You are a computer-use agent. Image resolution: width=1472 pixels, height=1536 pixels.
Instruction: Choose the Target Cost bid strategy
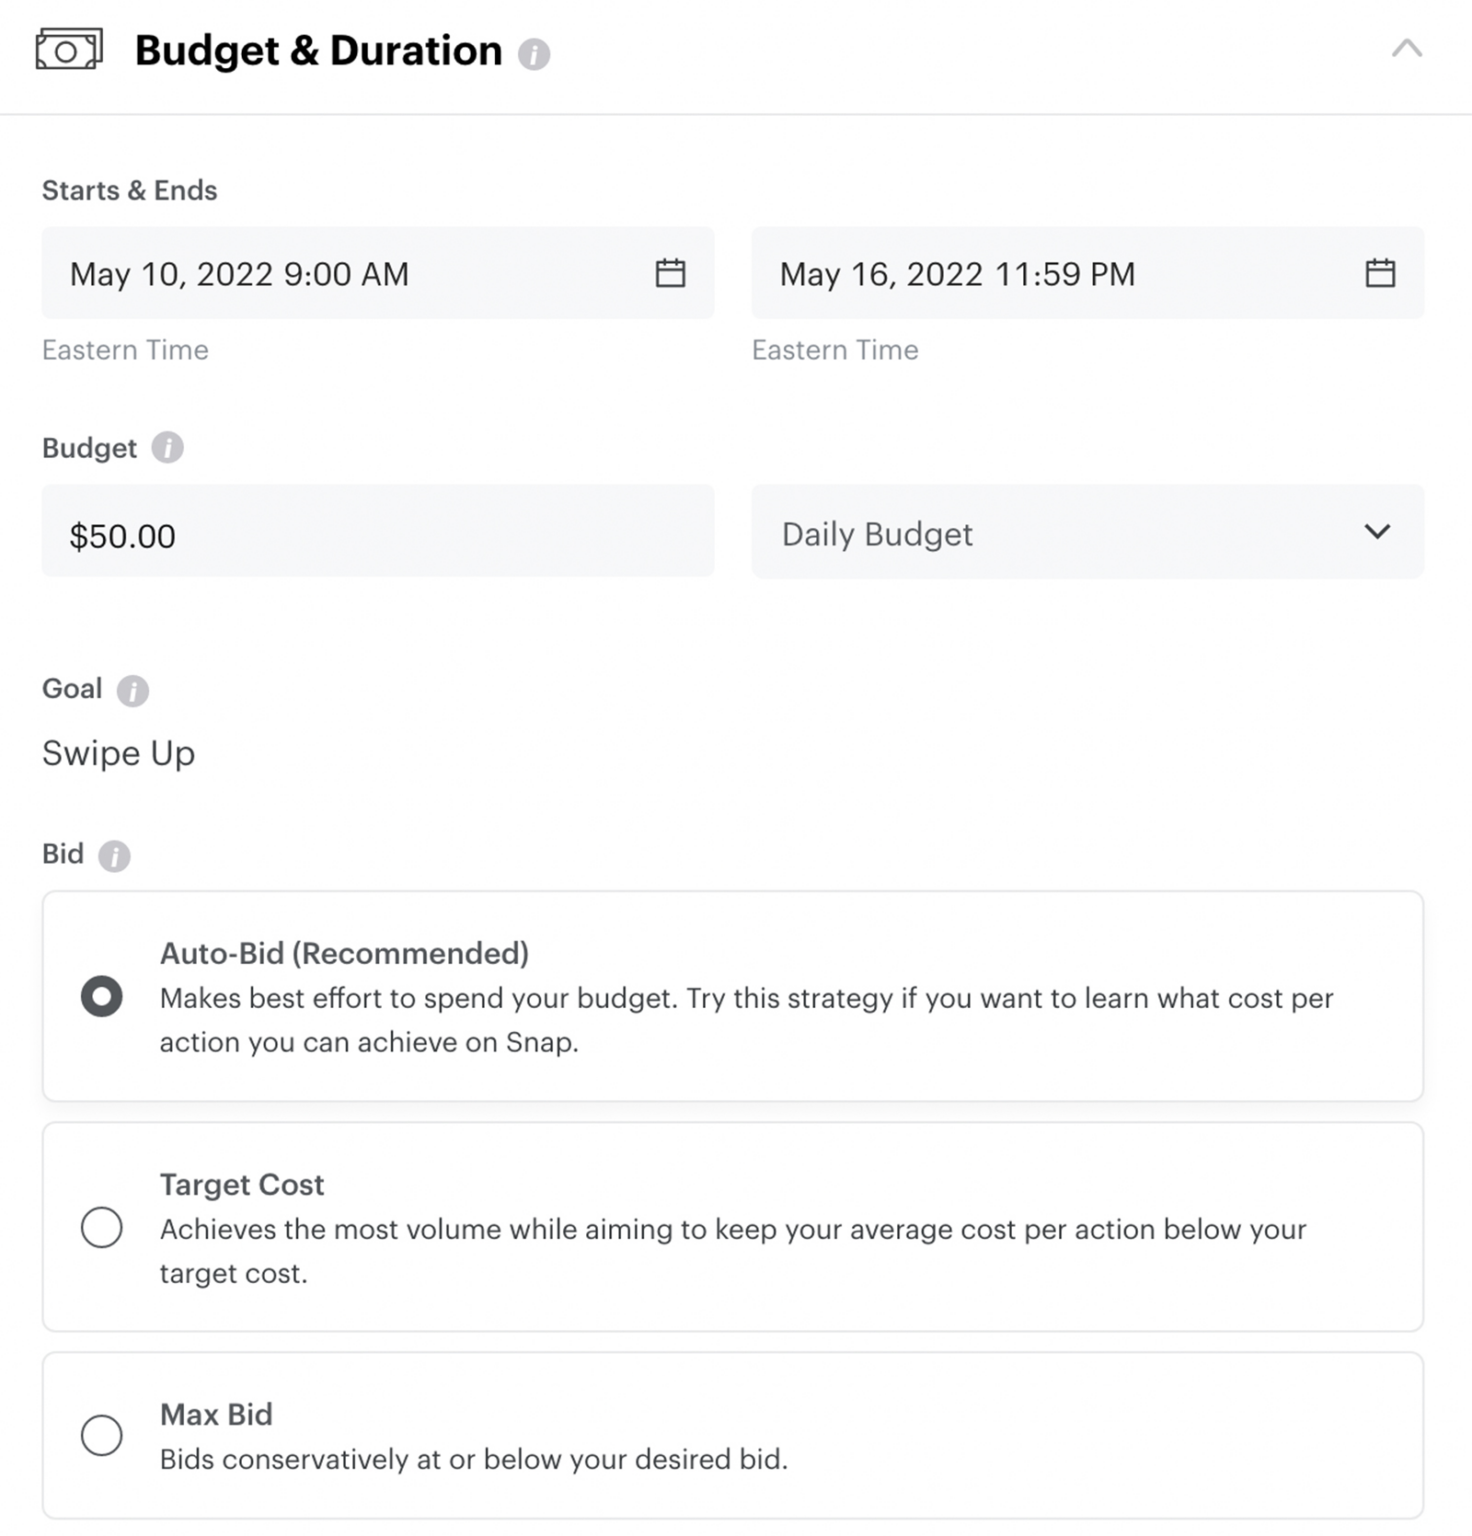pyautogui.click(x=101, y=1227)
